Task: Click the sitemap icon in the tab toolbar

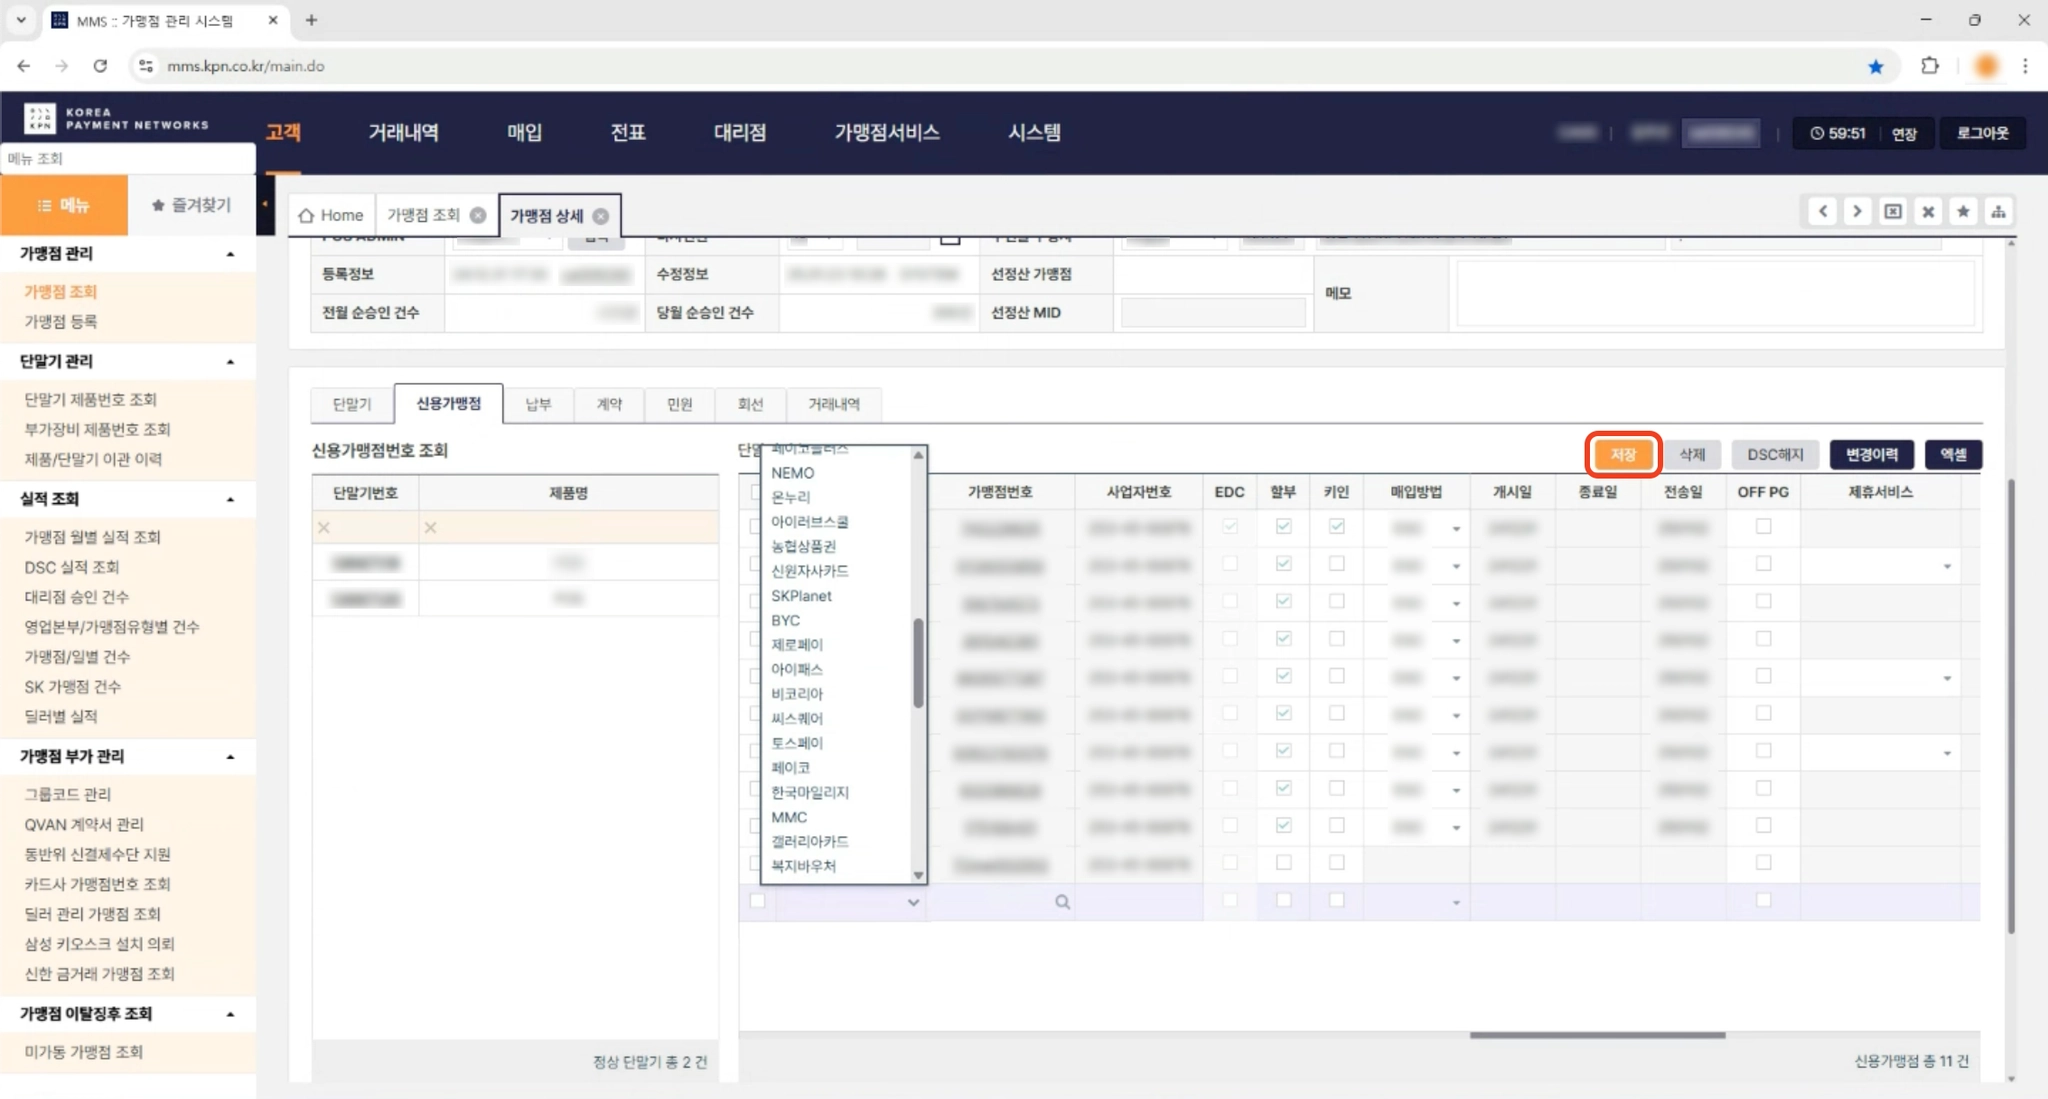Action: 1998,212
